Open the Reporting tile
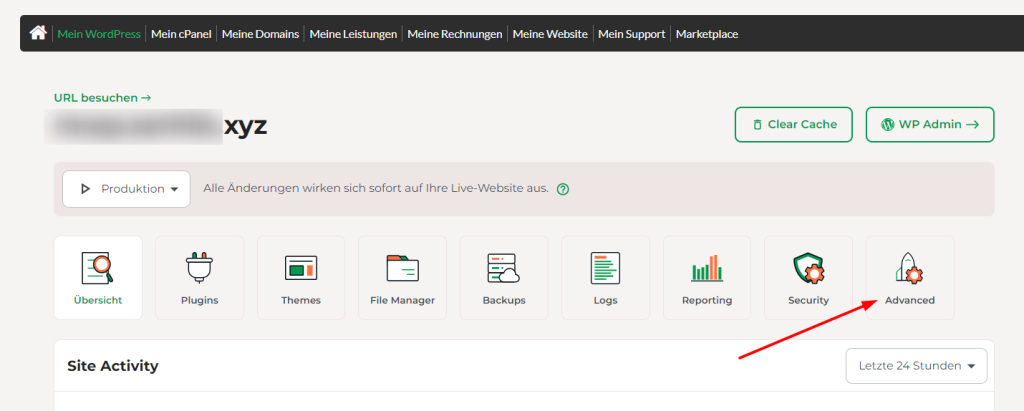 pos(707,278)
